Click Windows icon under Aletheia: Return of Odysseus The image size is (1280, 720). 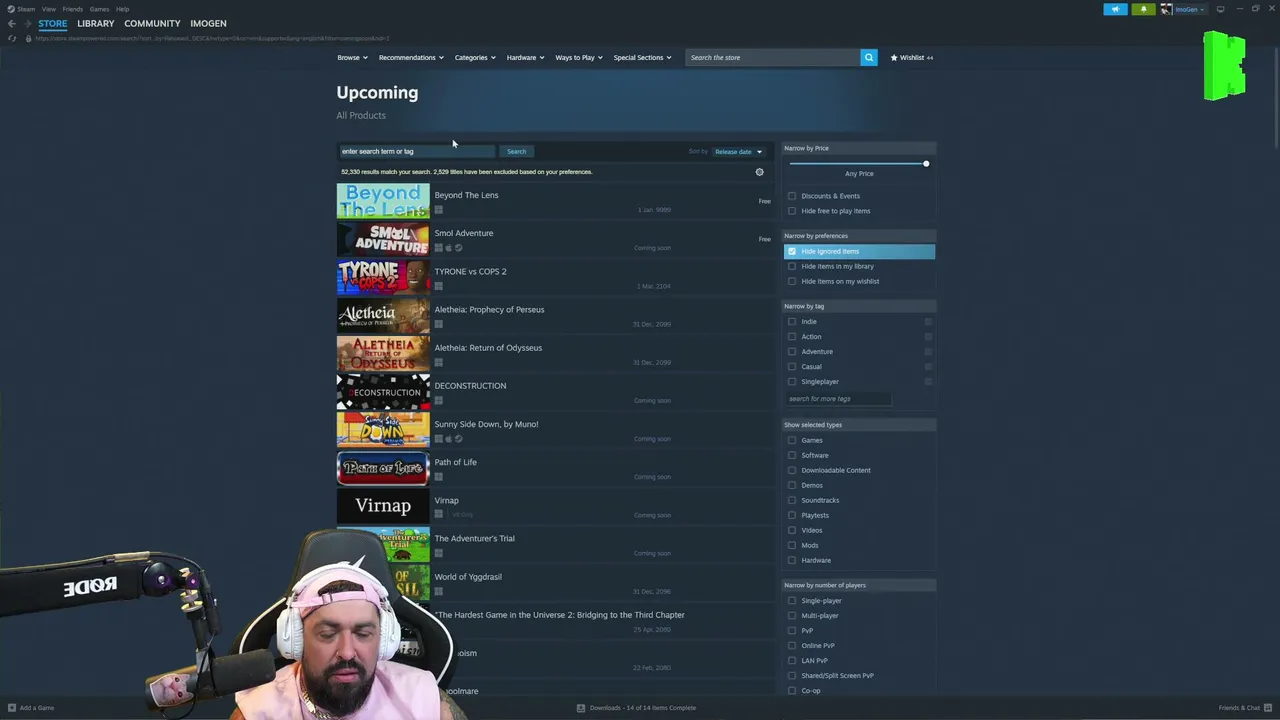click(438, 362)
